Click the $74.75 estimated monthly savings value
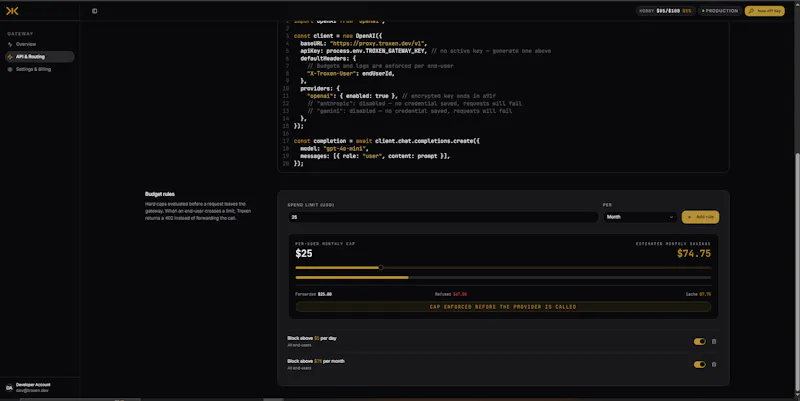800x401 pixels. coord(693,254)
